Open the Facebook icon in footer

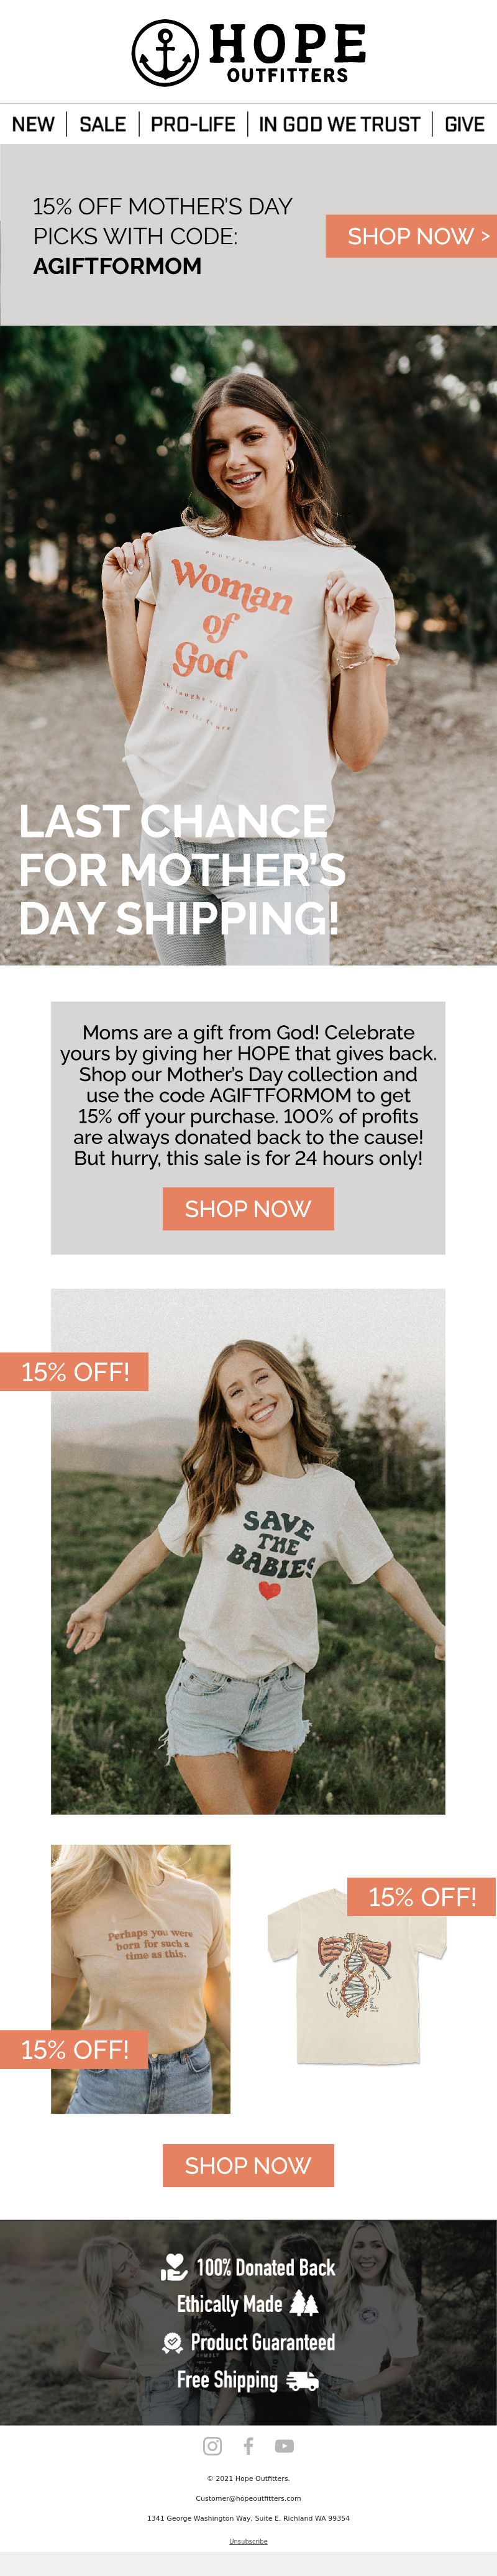tap(248, 2446)
